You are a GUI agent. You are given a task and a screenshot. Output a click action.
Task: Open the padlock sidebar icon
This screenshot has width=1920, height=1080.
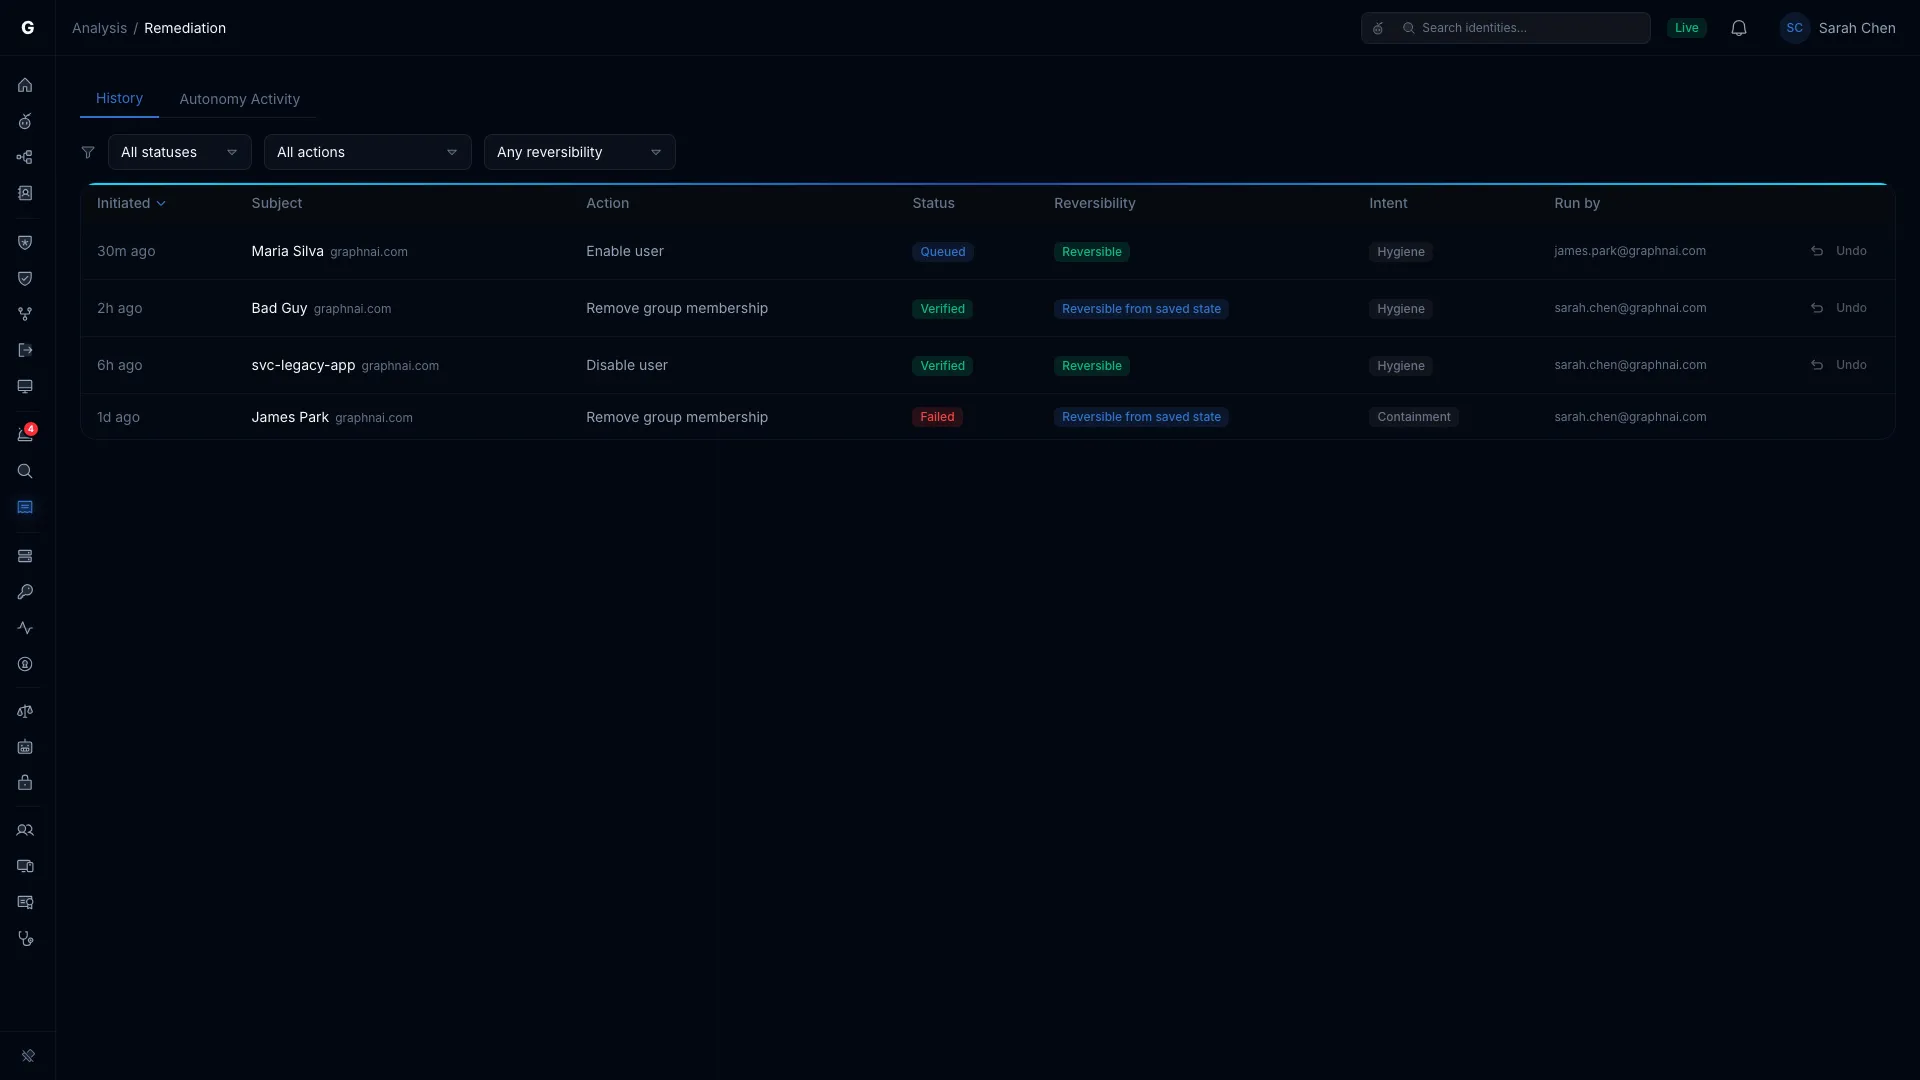[x=25, y=783]
